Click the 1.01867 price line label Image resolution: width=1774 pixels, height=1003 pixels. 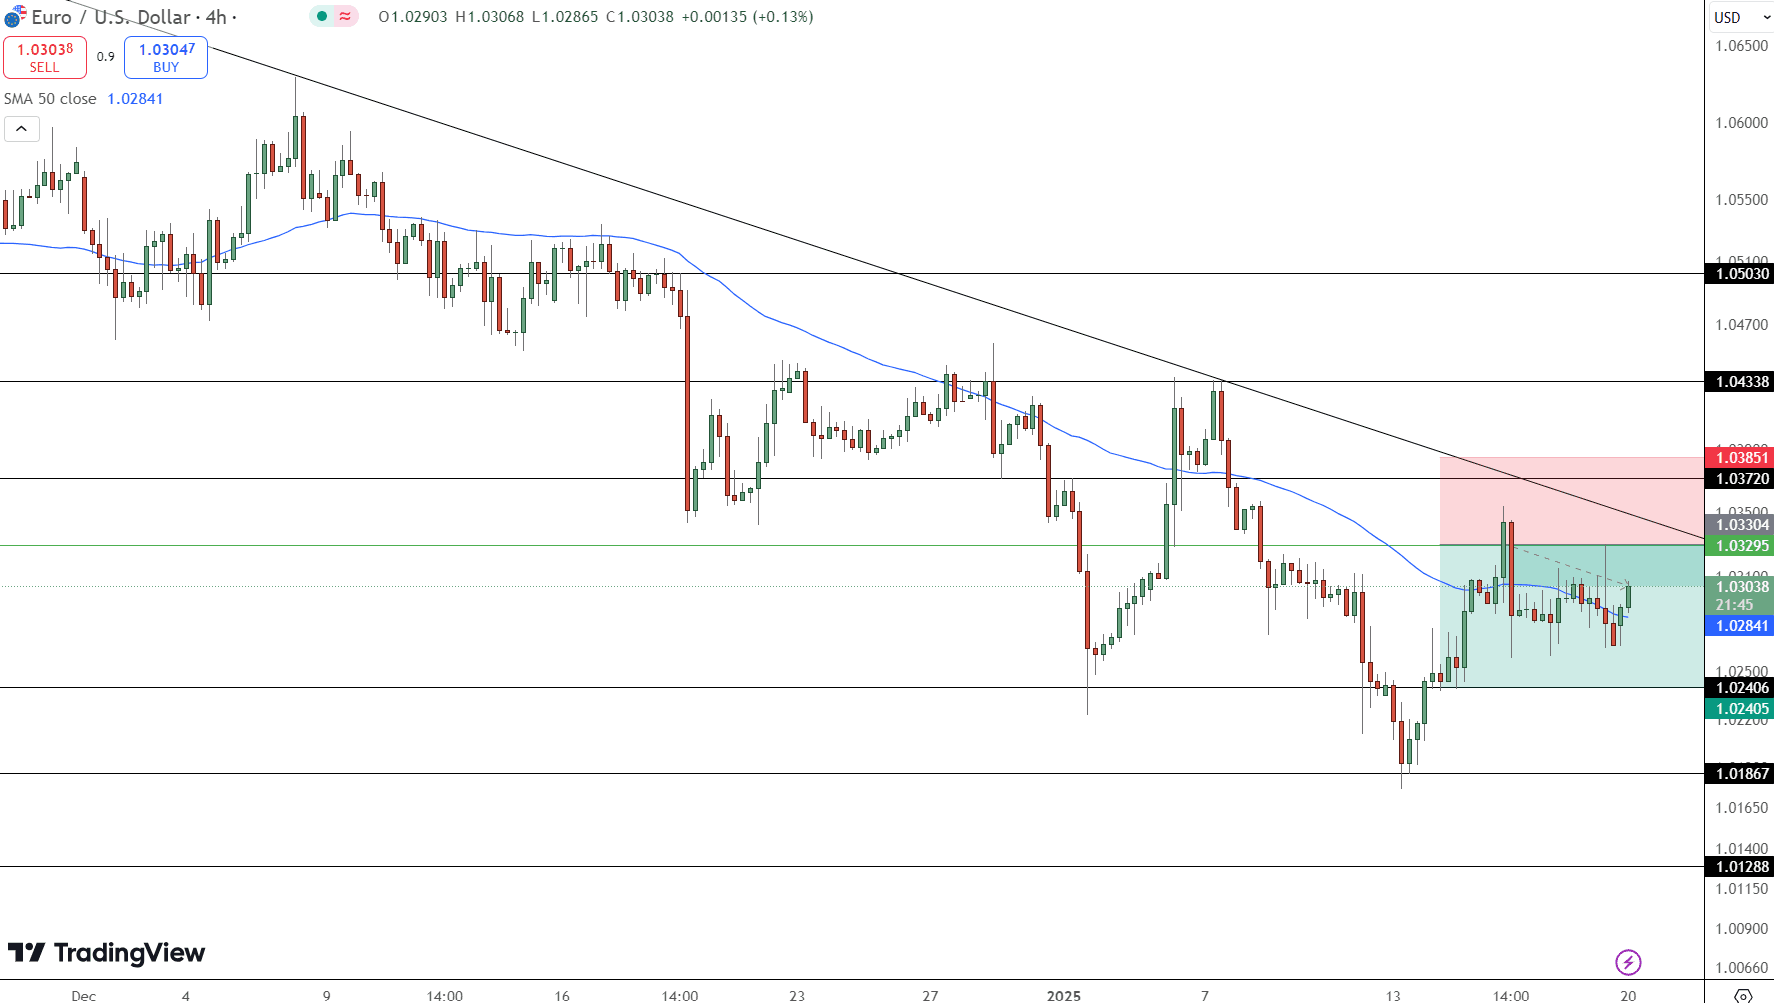1742,774
